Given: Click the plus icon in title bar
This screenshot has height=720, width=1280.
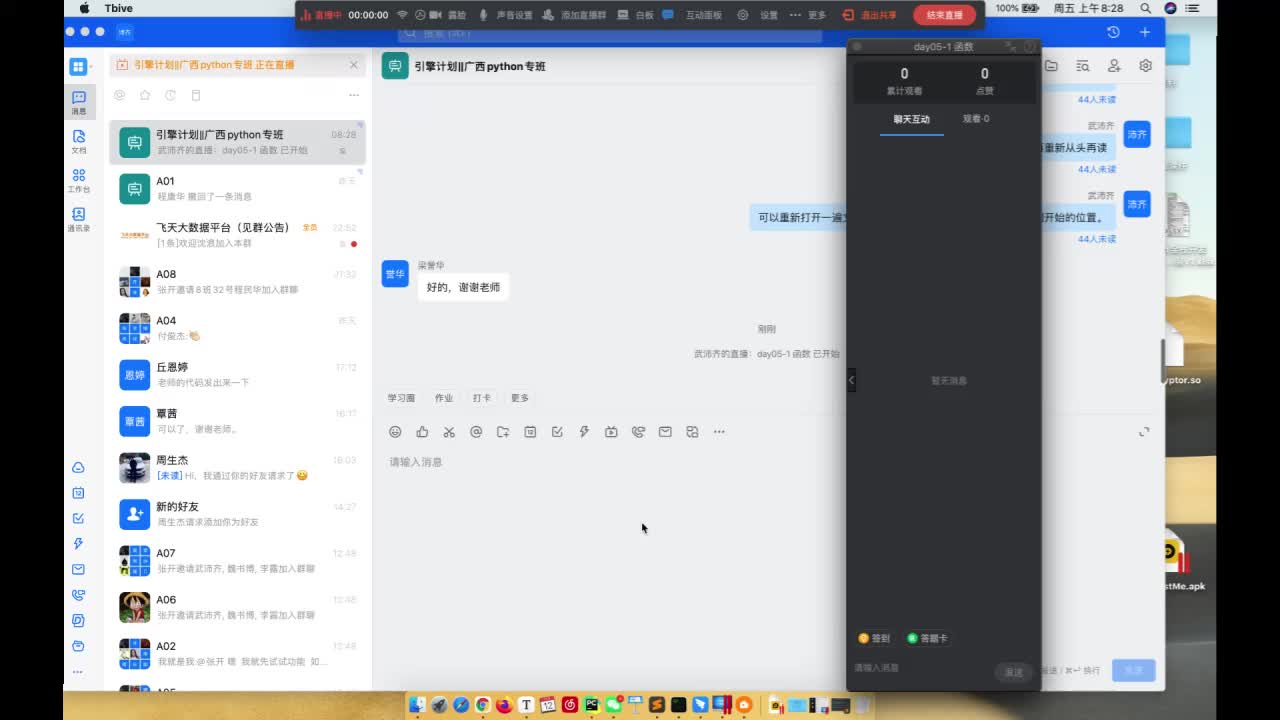Looking at the screenshot, I should click(x=1145, y=32).
